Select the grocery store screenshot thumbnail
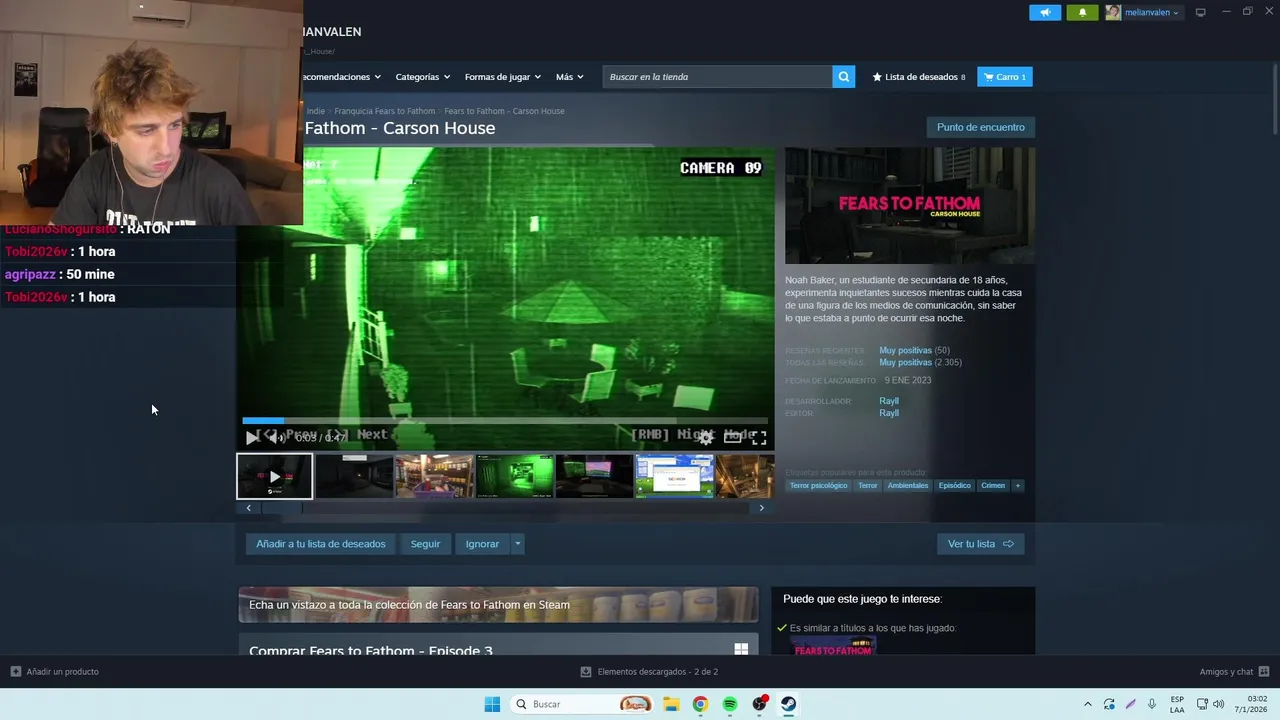This screenshot has height=720, width=1280. click(434, 476)
